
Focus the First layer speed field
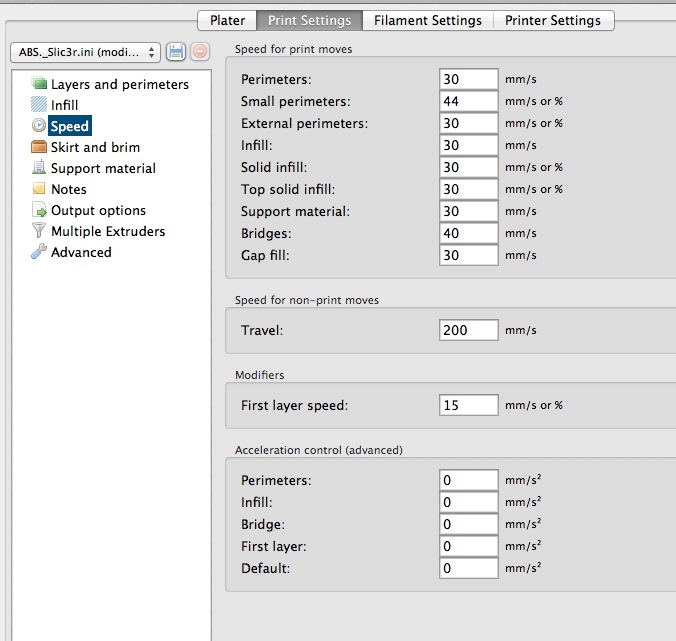pyautogui.click(x=468, y=405)
